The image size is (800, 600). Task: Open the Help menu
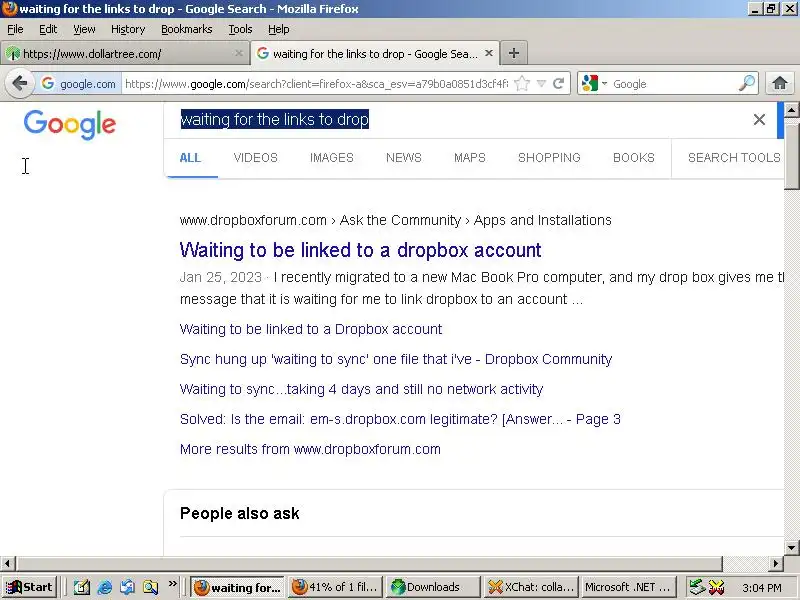[279, 29]
